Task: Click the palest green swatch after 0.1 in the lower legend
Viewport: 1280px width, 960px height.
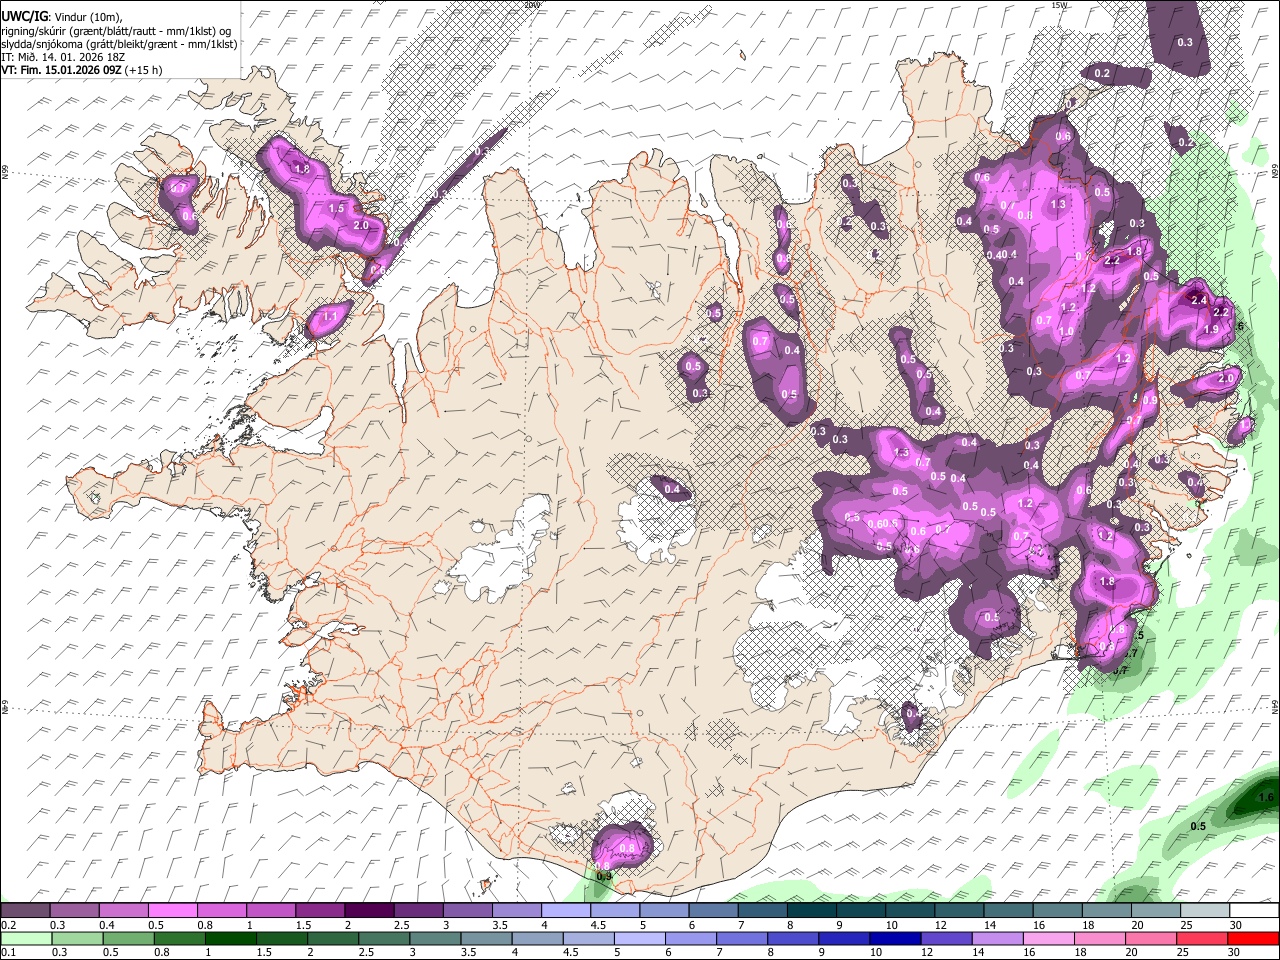Action: 26,938
